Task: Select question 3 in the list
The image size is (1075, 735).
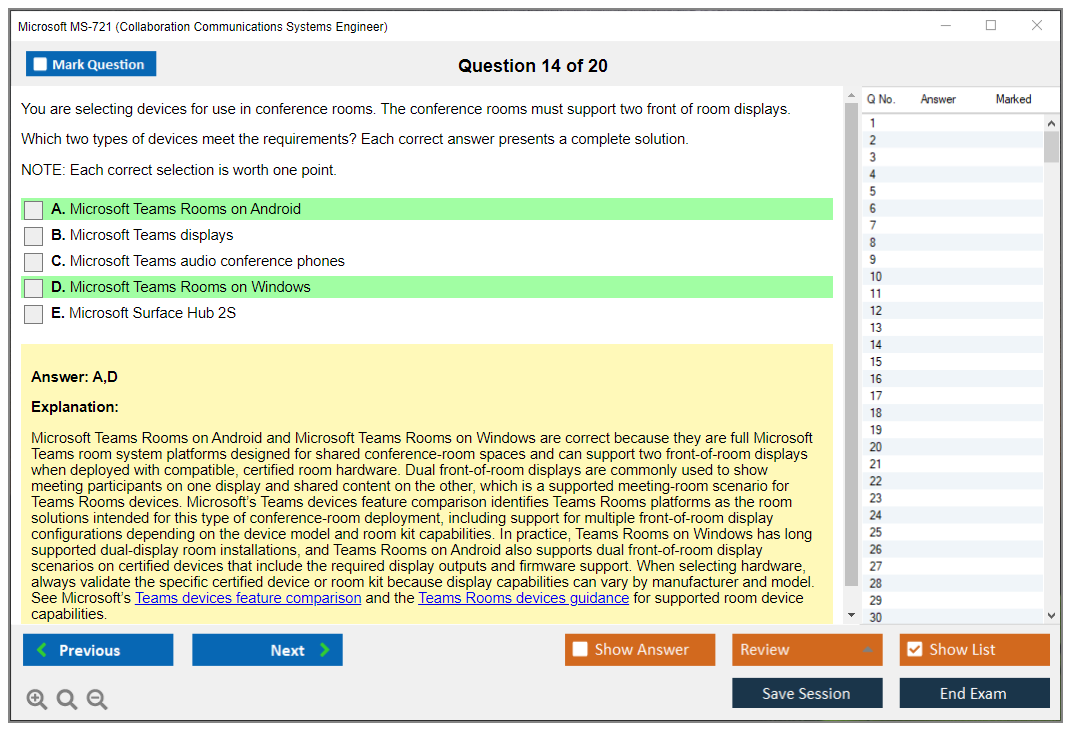Action: point(953,157)
